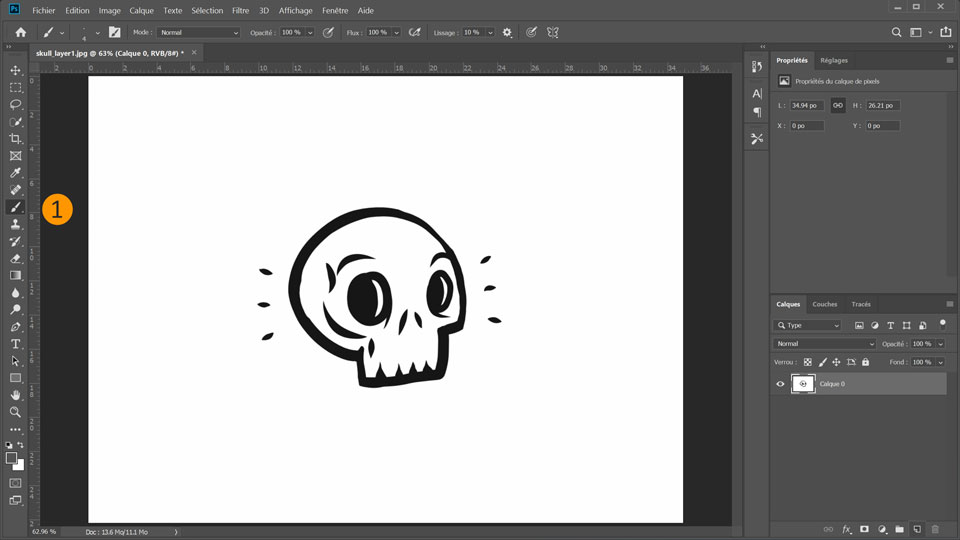Select the Move tool
The image size is (960, 540).
click(15, 70)
